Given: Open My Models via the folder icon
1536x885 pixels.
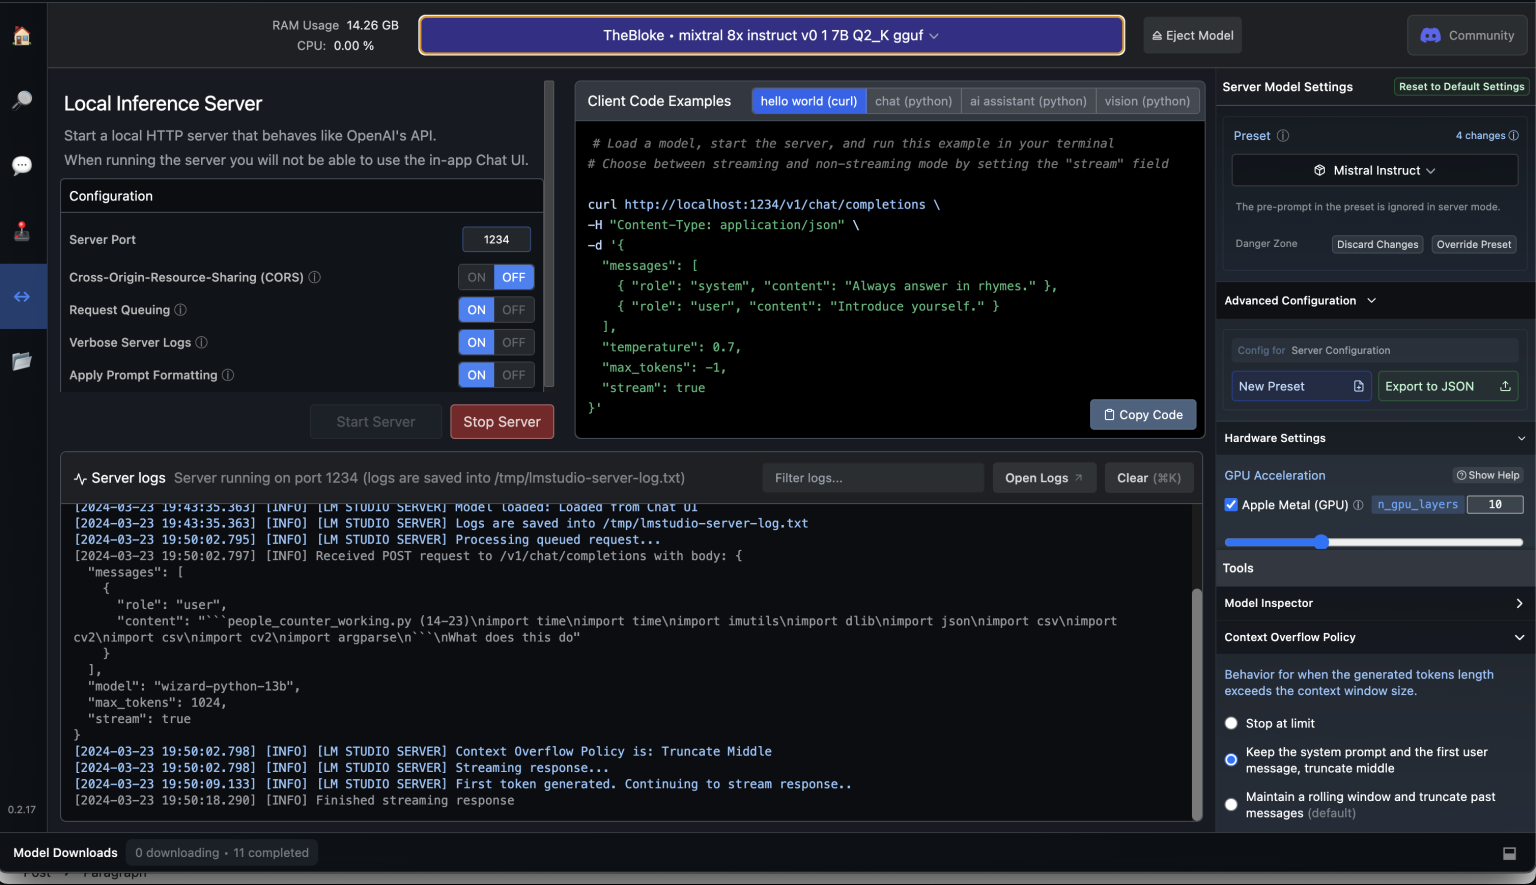Looking at the screenshot, I should click(x=23, y=361).
